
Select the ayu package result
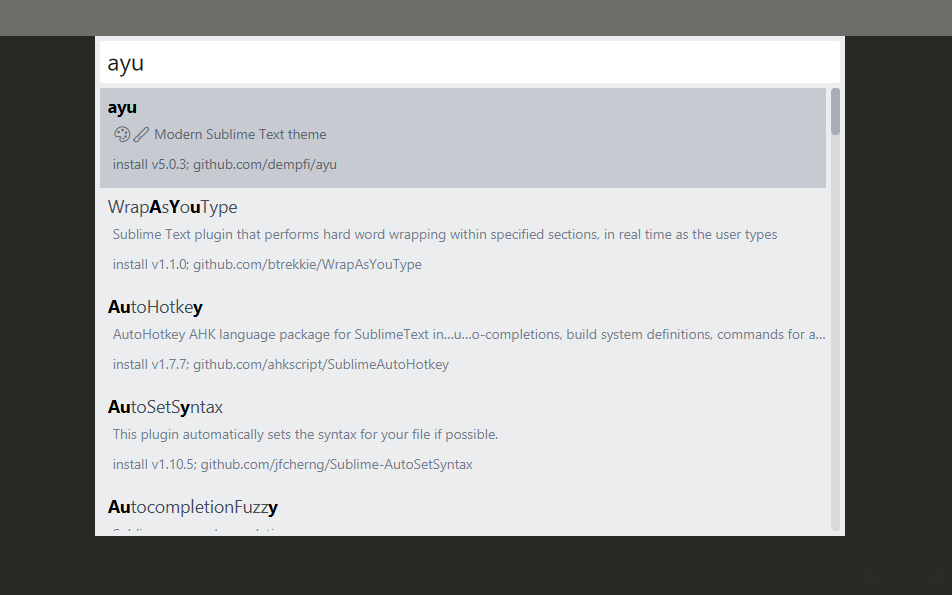[463, 138]
